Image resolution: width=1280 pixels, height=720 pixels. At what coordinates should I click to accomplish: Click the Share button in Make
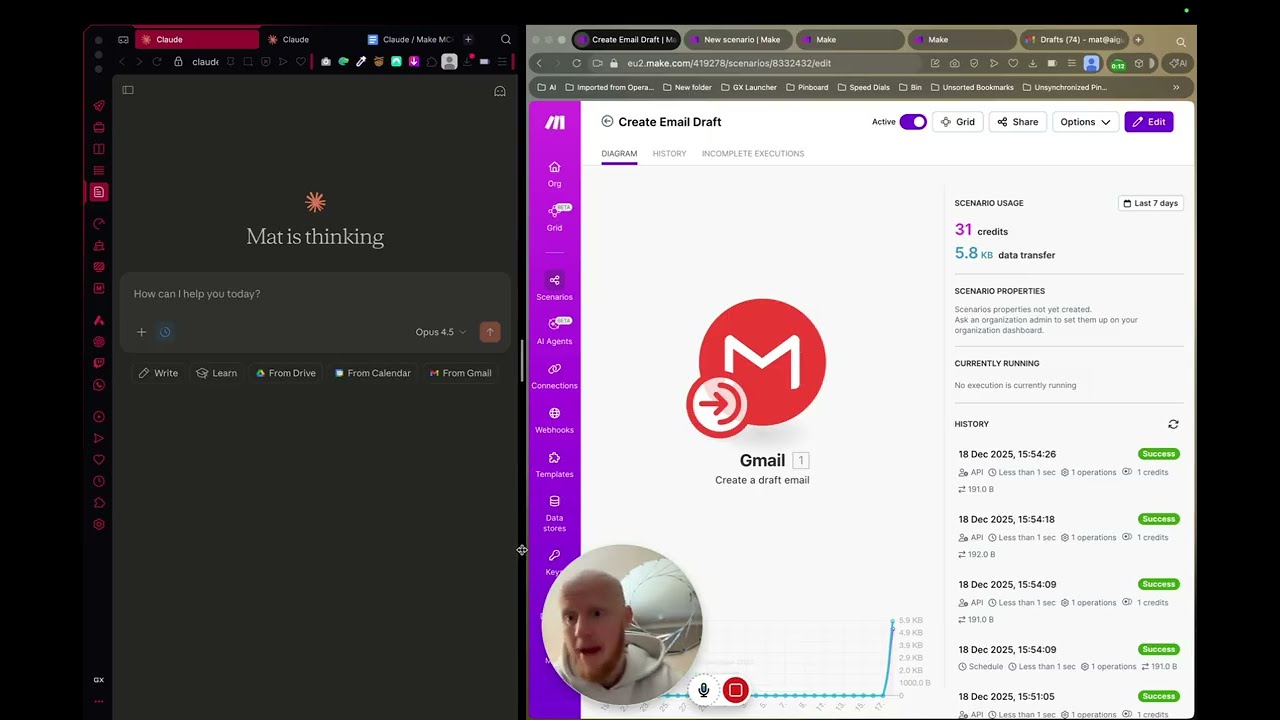click(1017, 122)
